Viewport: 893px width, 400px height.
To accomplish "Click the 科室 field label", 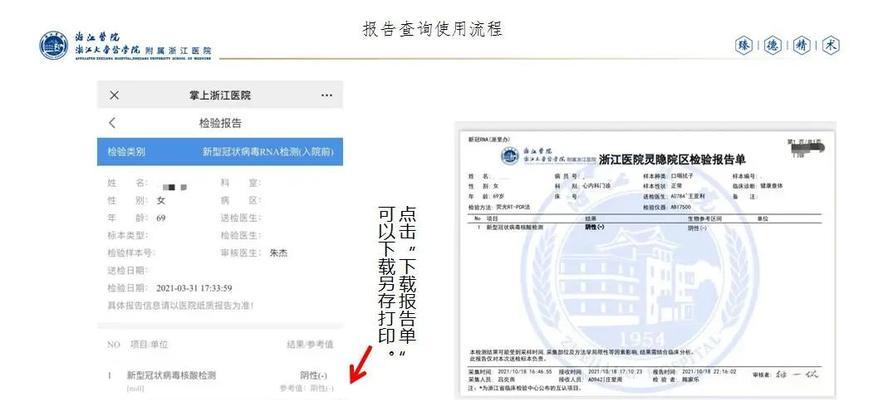I will click(240, 183).
